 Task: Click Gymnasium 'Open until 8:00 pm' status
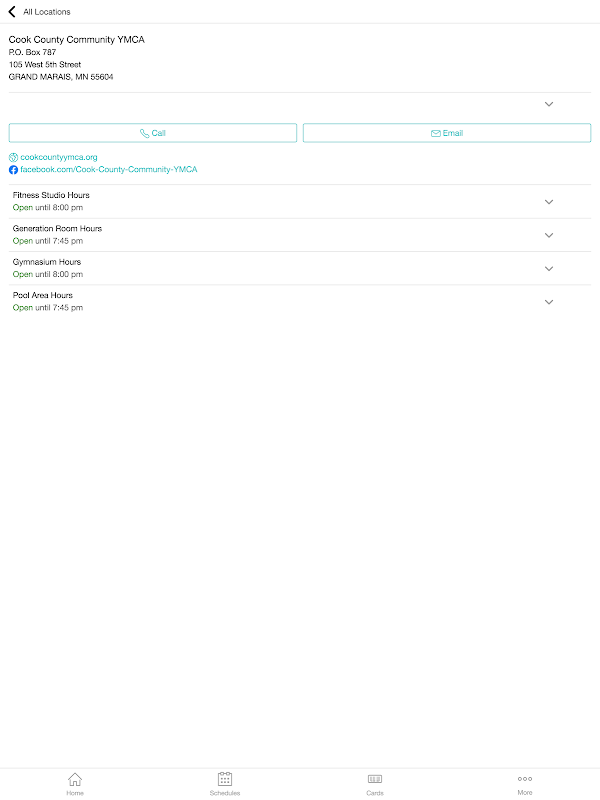click(x=48, y=274)
